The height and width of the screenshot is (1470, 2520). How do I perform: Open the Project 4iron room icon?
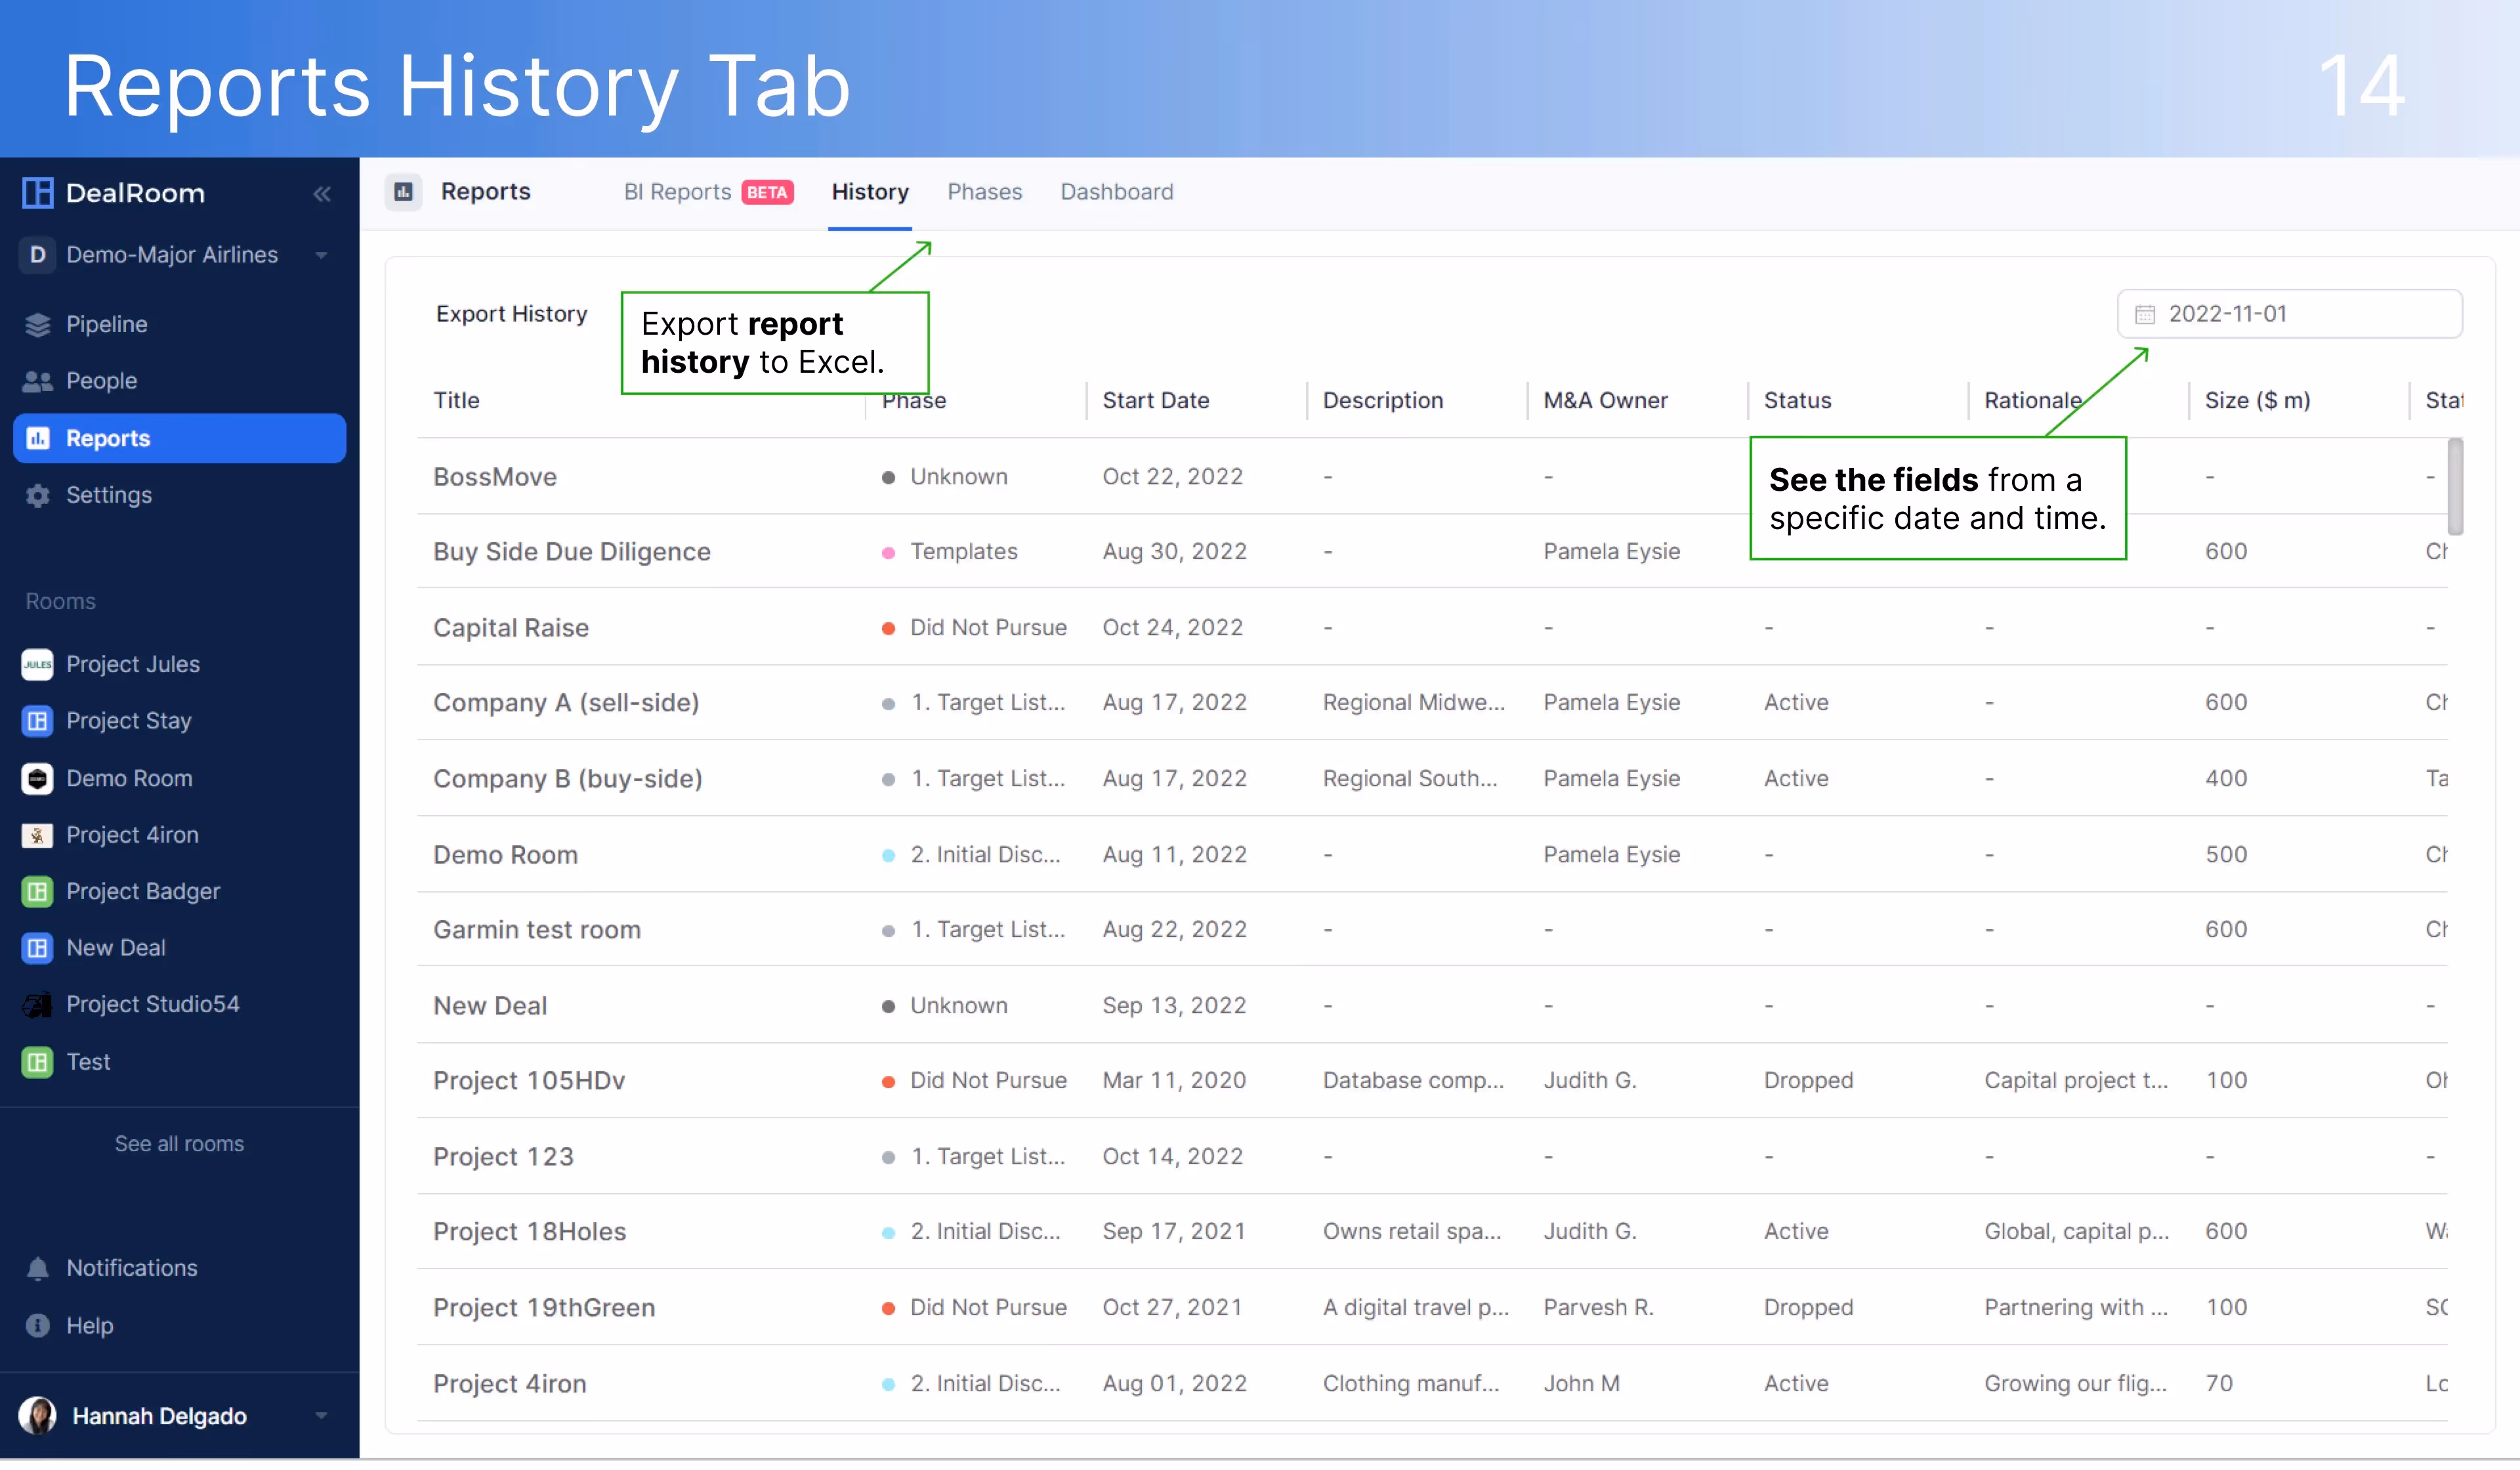(x=36, y=835)
